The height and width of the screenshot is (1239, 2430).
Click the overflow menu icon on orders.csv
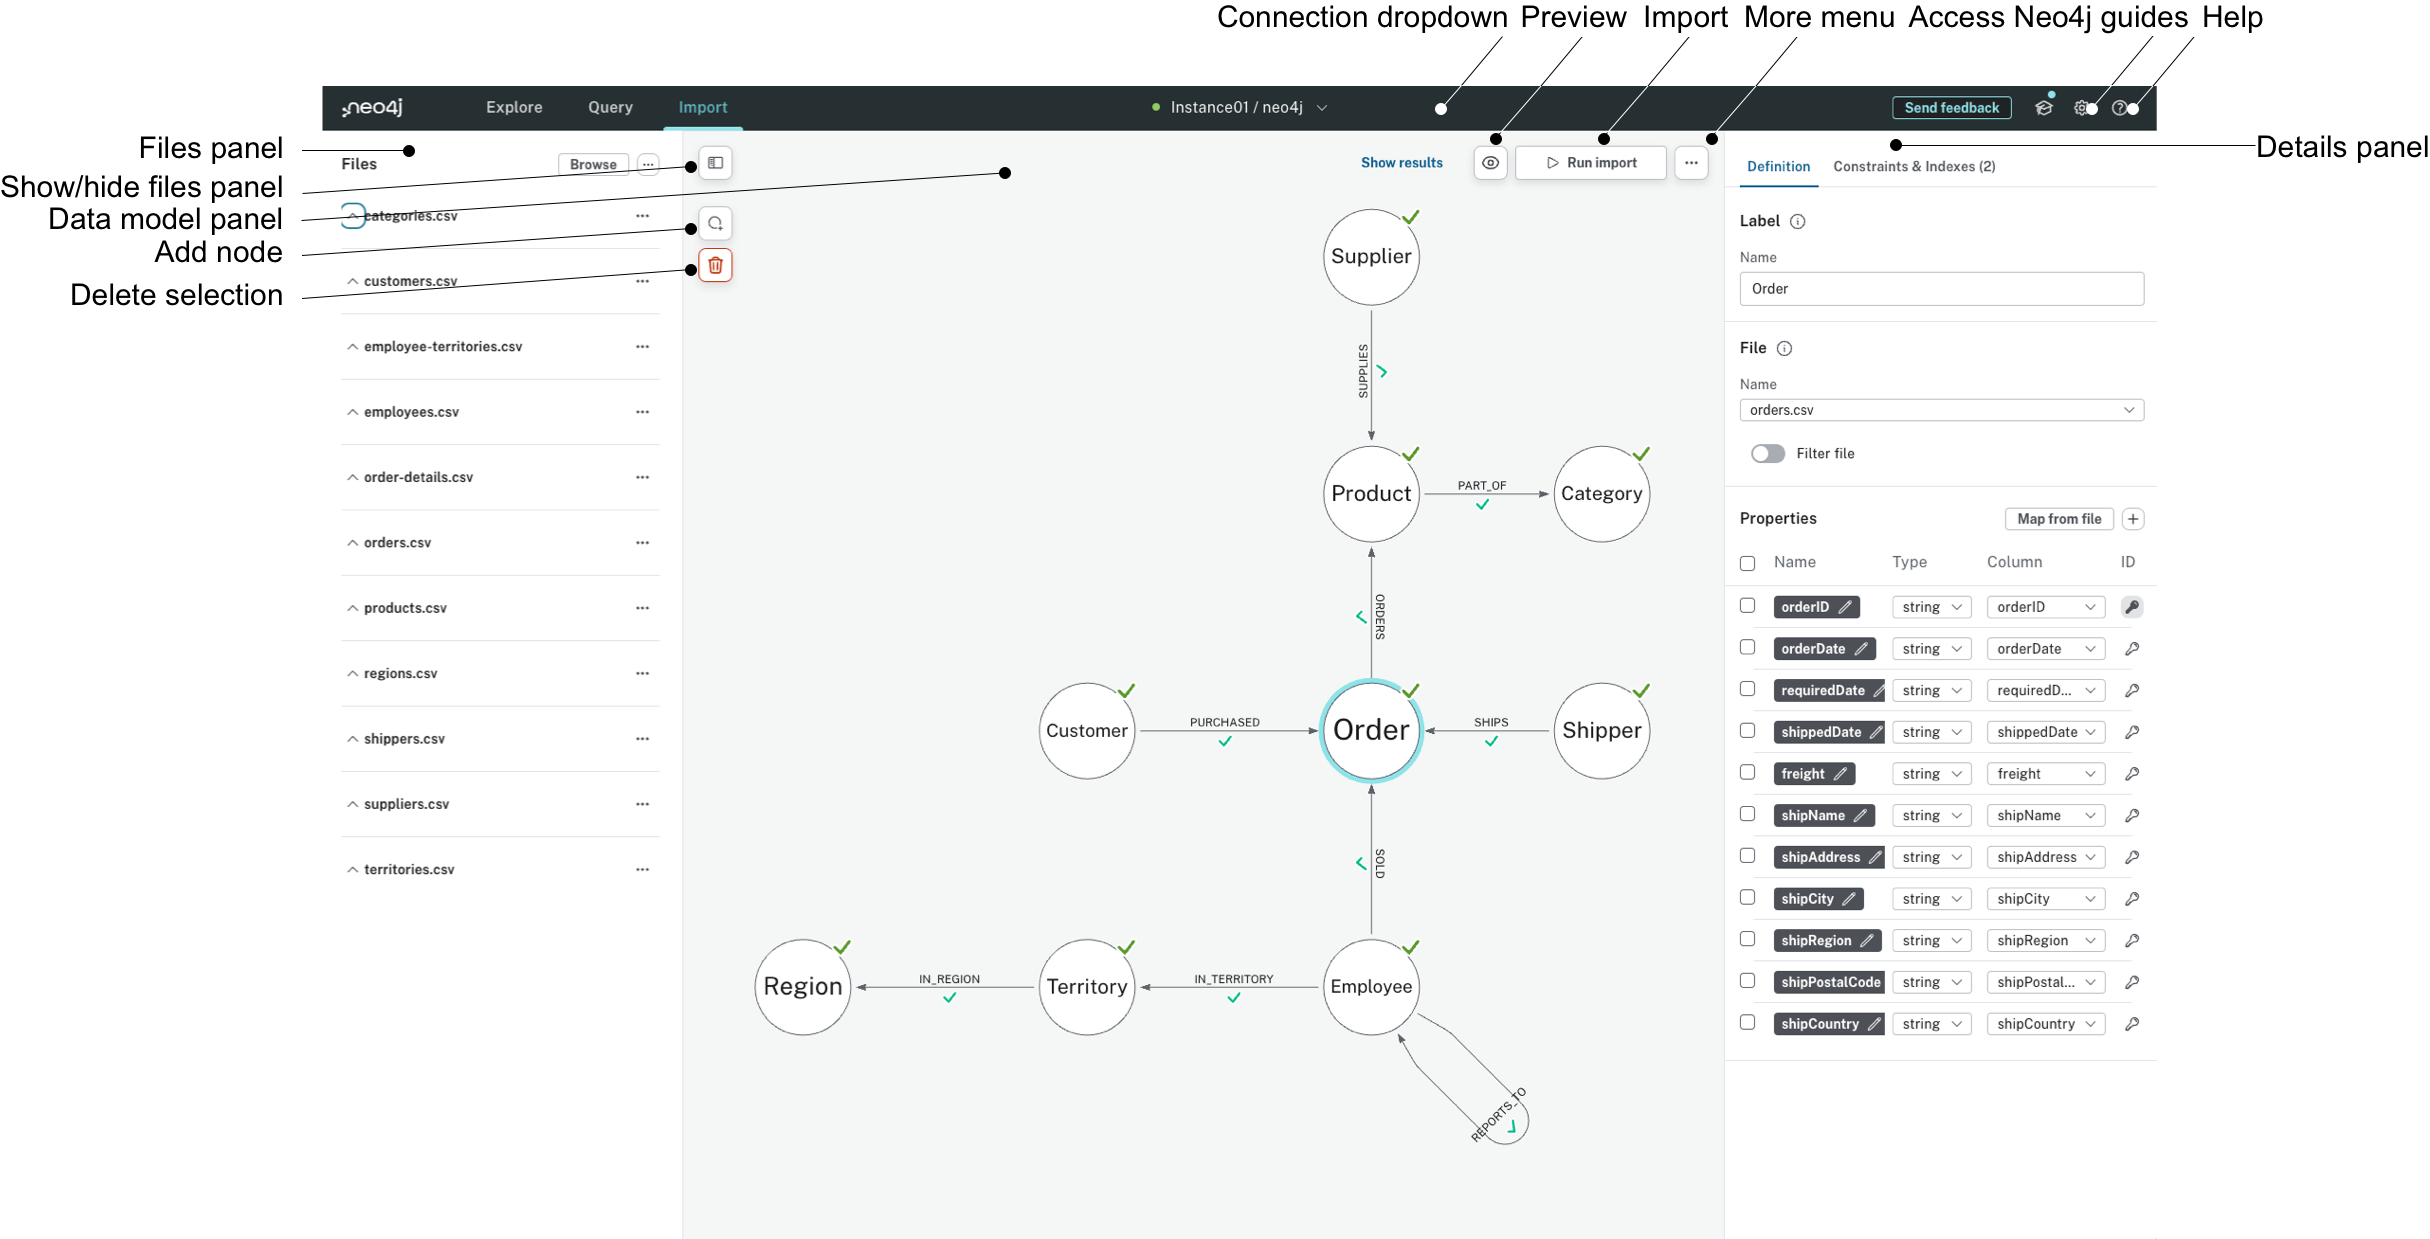[643, 542]
